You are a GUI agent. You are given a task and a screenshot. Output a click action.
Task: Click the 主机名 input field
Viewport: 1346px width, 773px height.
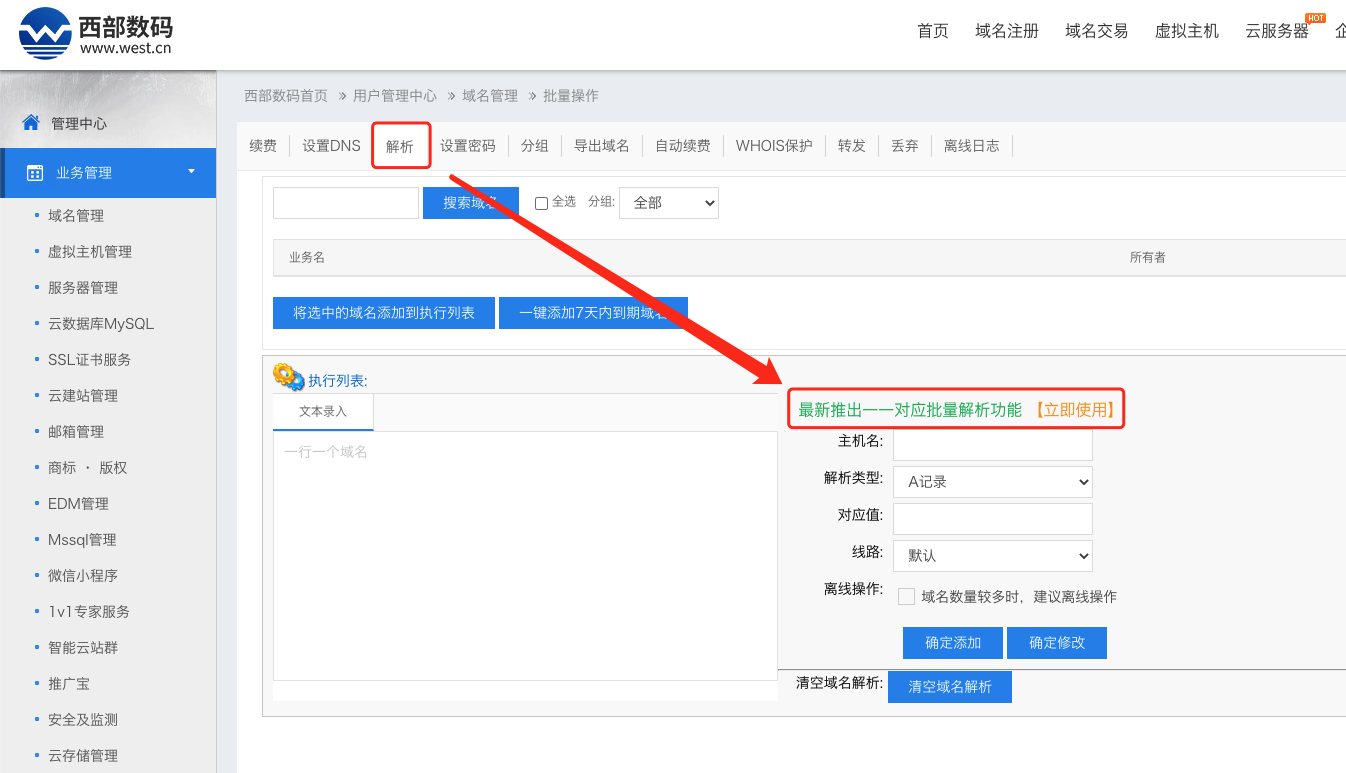[x=992, y=444]
